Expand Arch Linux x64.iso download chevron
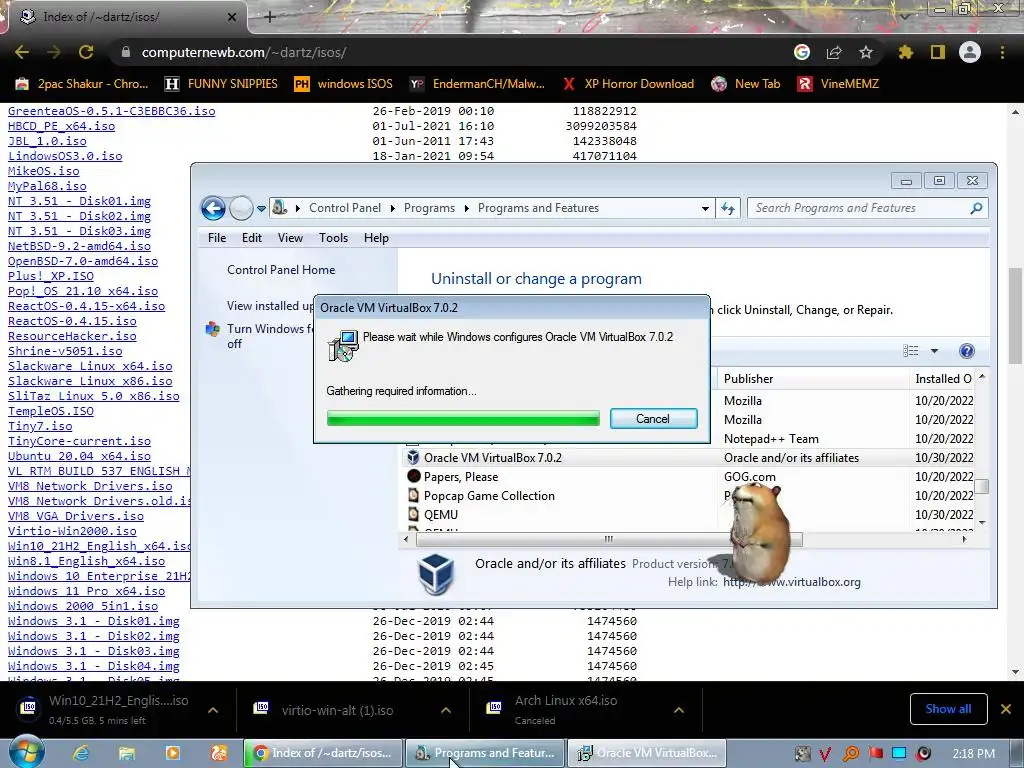 coord(679,710)
